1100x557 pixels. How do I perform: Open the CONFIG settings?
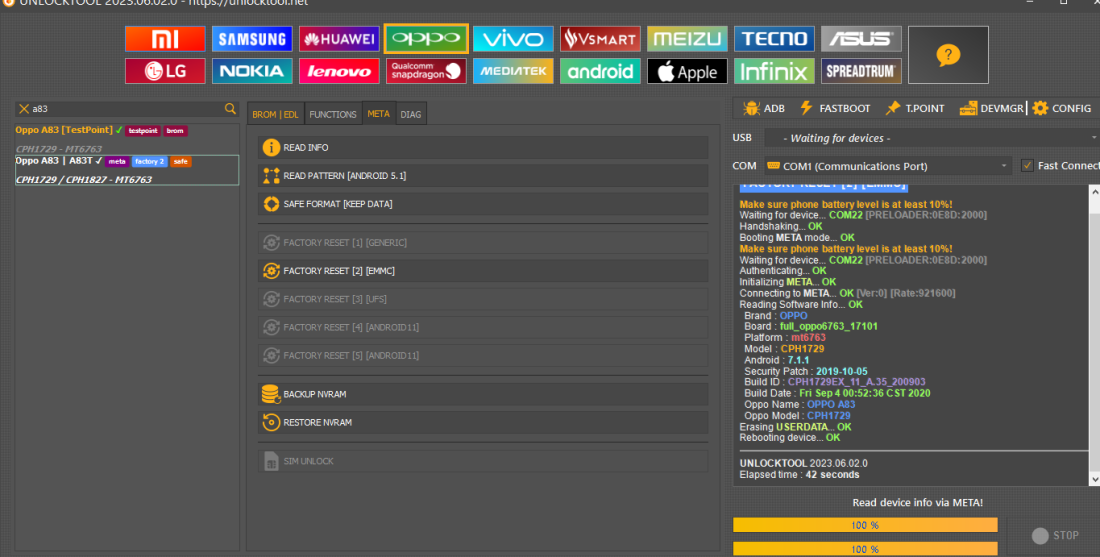(1061, 108)
